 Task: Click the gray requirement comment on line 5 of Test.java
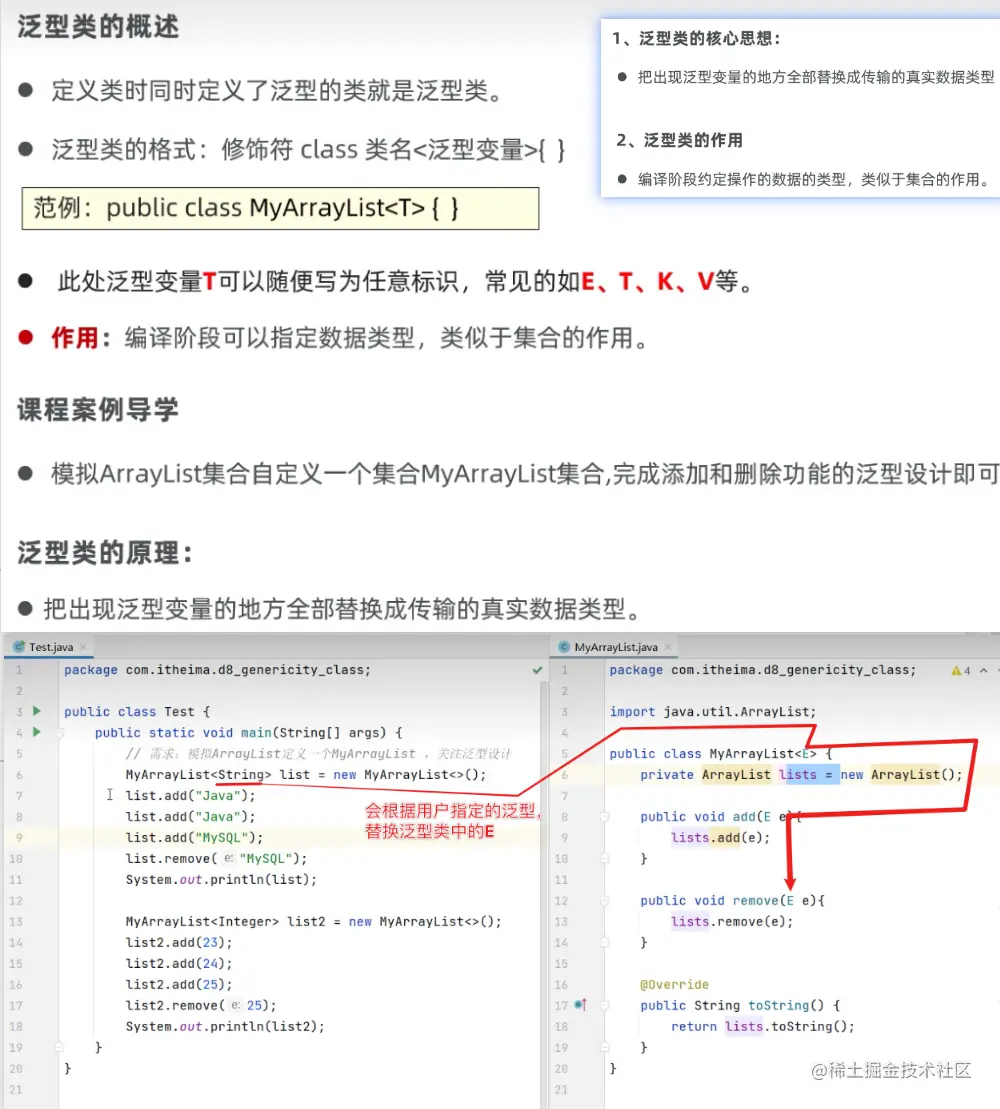tap(318, 754)
